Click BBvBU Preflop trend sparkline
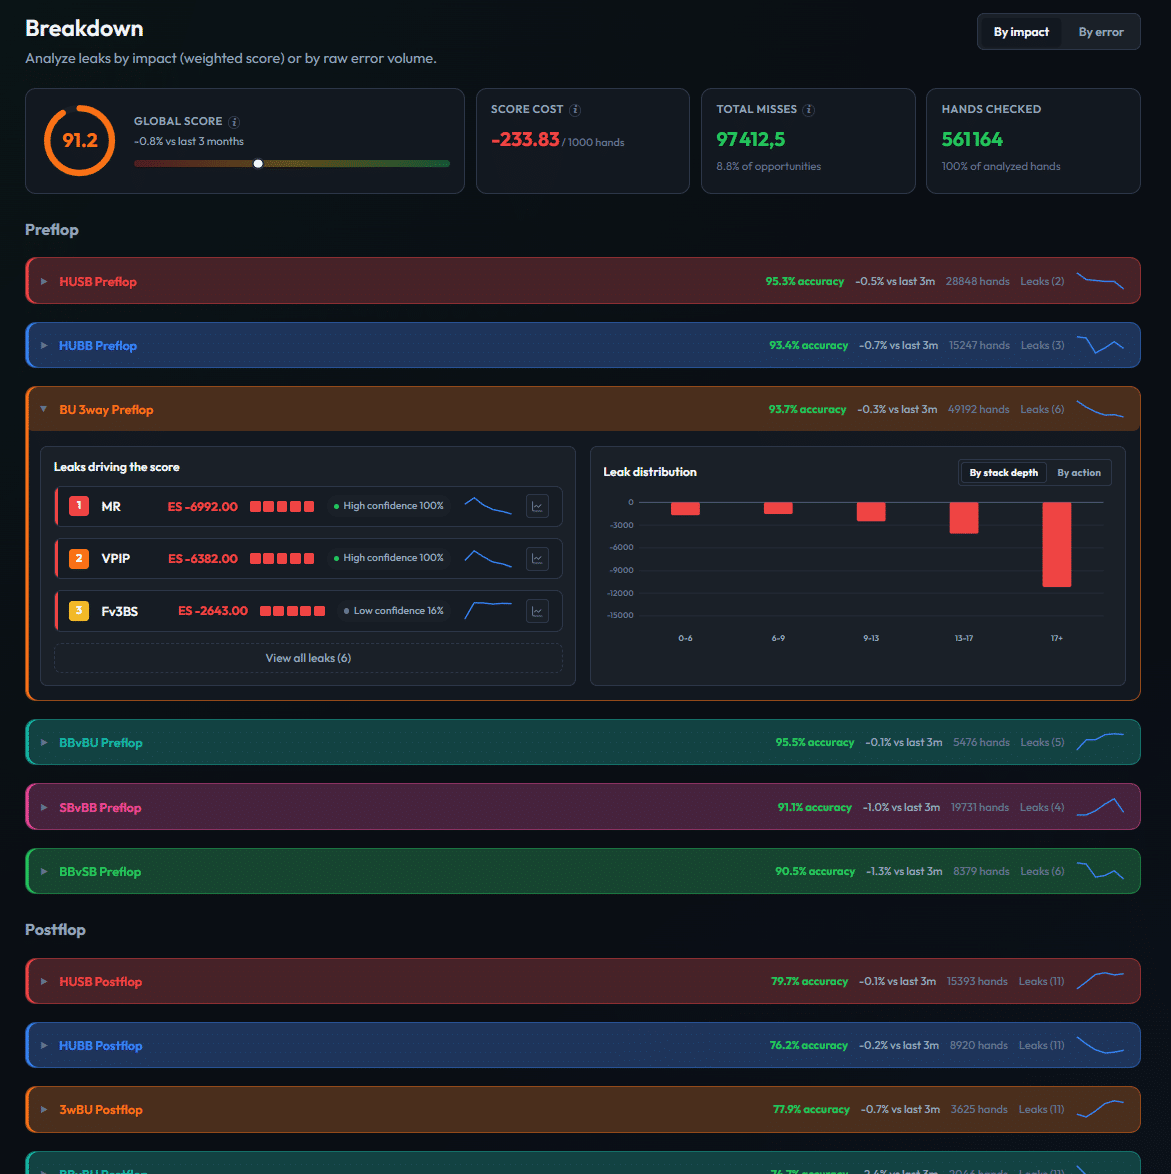Viewport: 1171px width, 1174px height. point(1100,742)
